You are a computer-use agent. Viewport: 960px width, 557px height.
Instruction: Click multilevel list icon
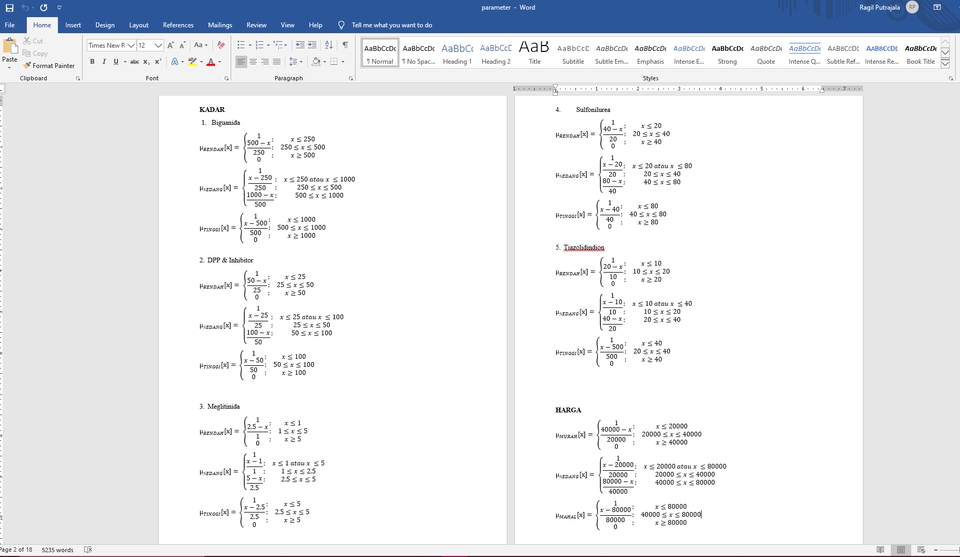tap(278, 45)
